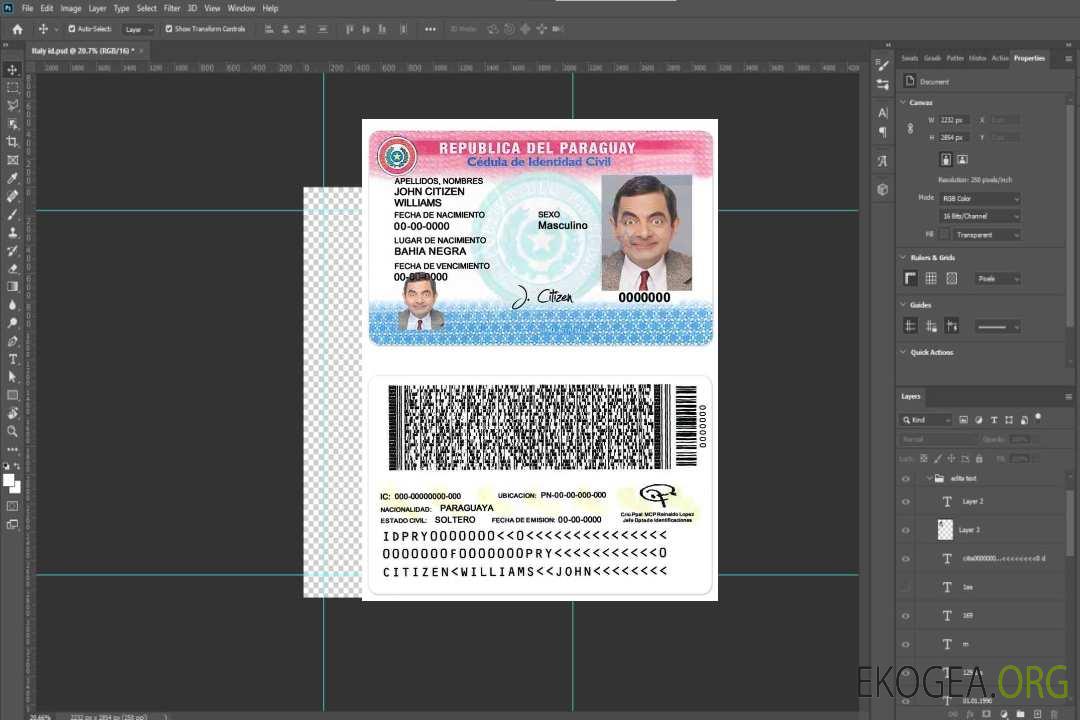Select the Eyedropper tool in toolbar
The height and width of the screenshot is (720, 1080).
(x=13, y=178)
